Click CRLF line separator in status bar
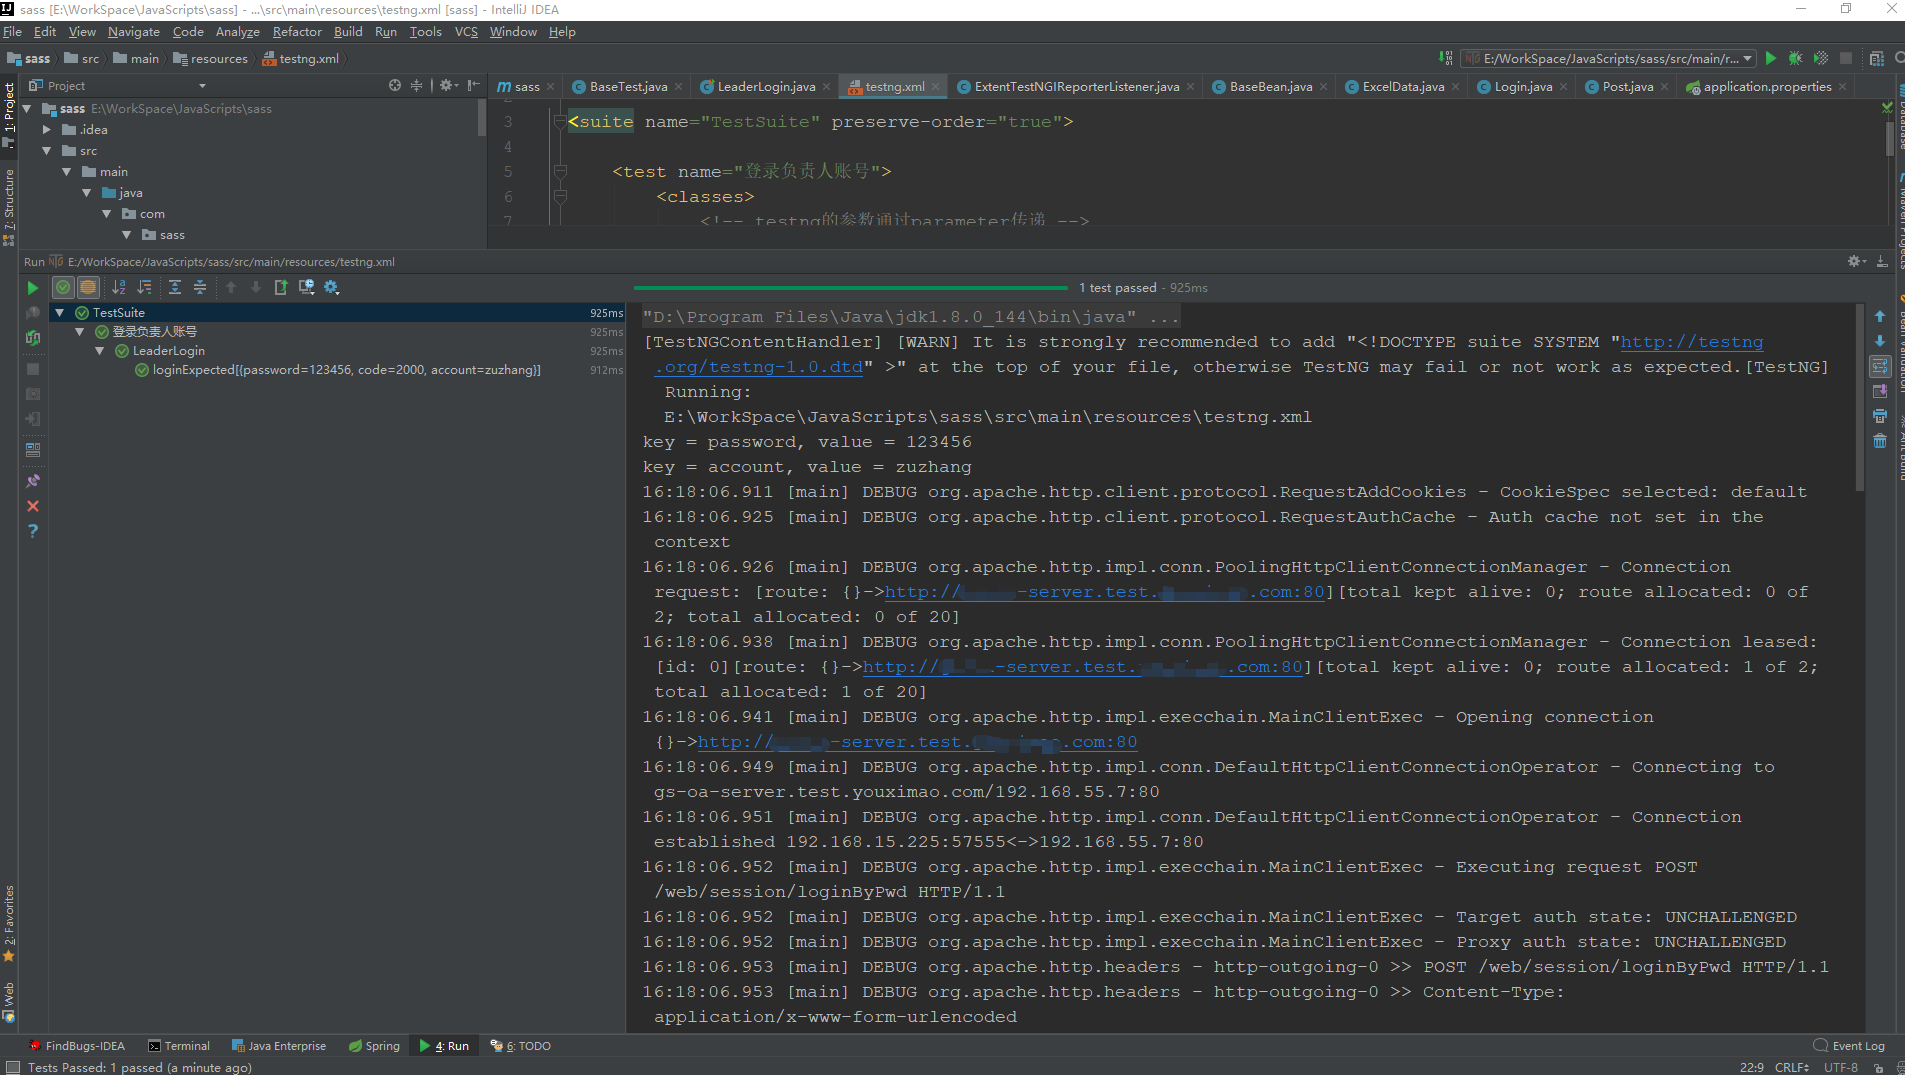Viewport: 1905px width, 1075px height. [1791, 1067]
